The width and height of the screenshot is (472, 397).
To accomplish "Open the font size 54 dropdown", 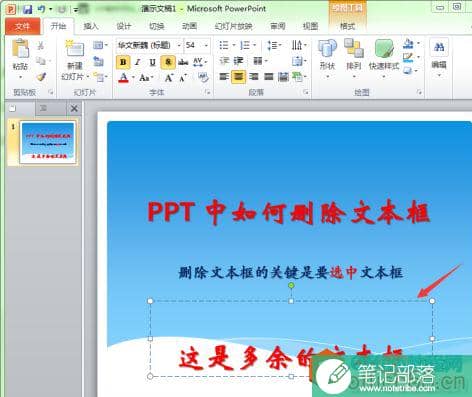I will (206, 45).
